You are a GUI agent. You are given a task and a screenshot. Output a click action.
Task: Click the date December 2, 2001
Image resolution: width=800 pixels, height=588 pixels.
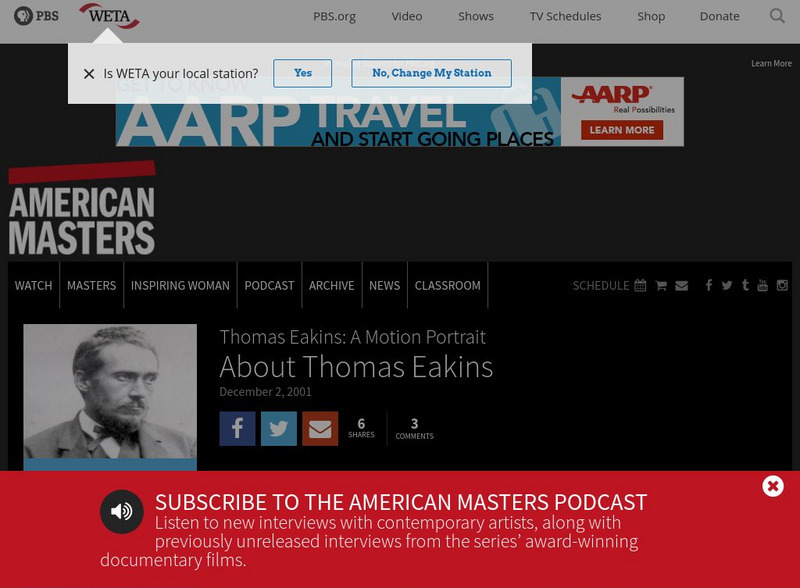tap(265, 391)
